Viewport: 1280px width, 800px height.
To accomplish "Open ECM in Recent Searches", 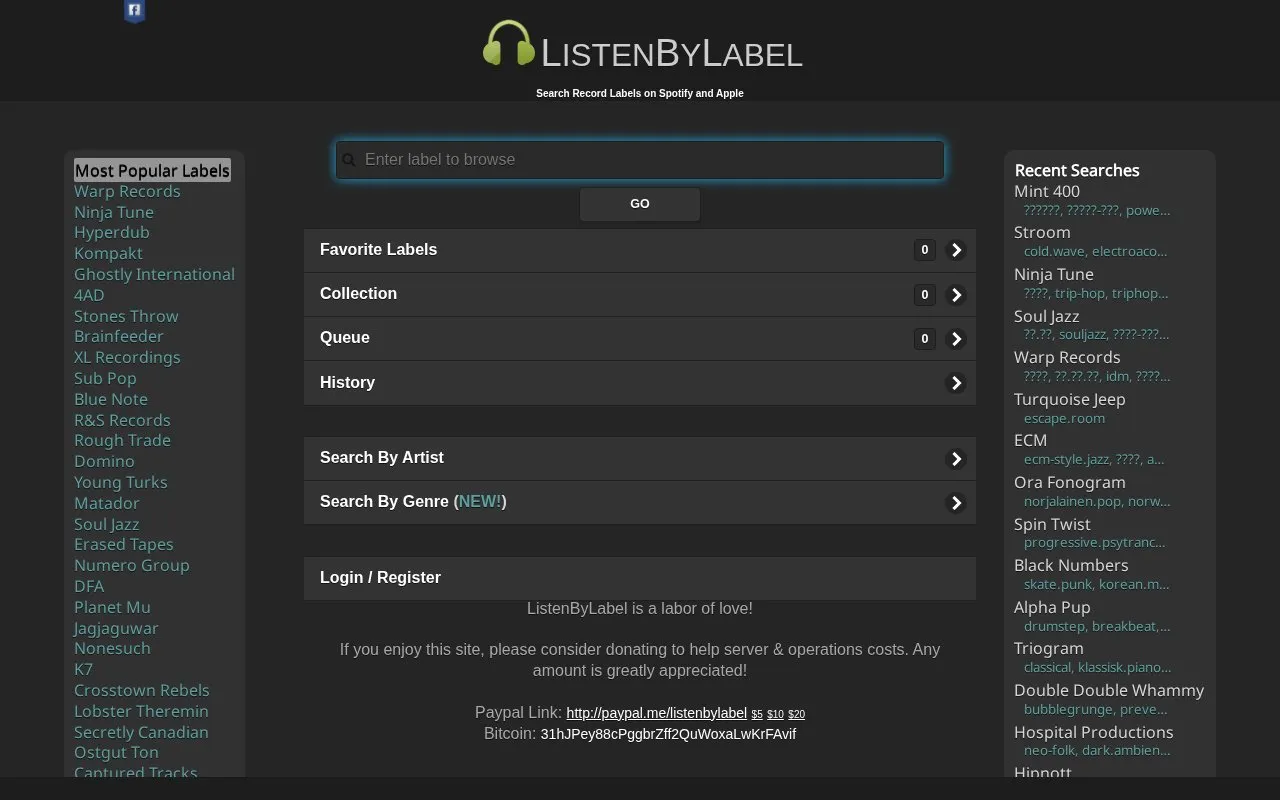I will 1030,440.
